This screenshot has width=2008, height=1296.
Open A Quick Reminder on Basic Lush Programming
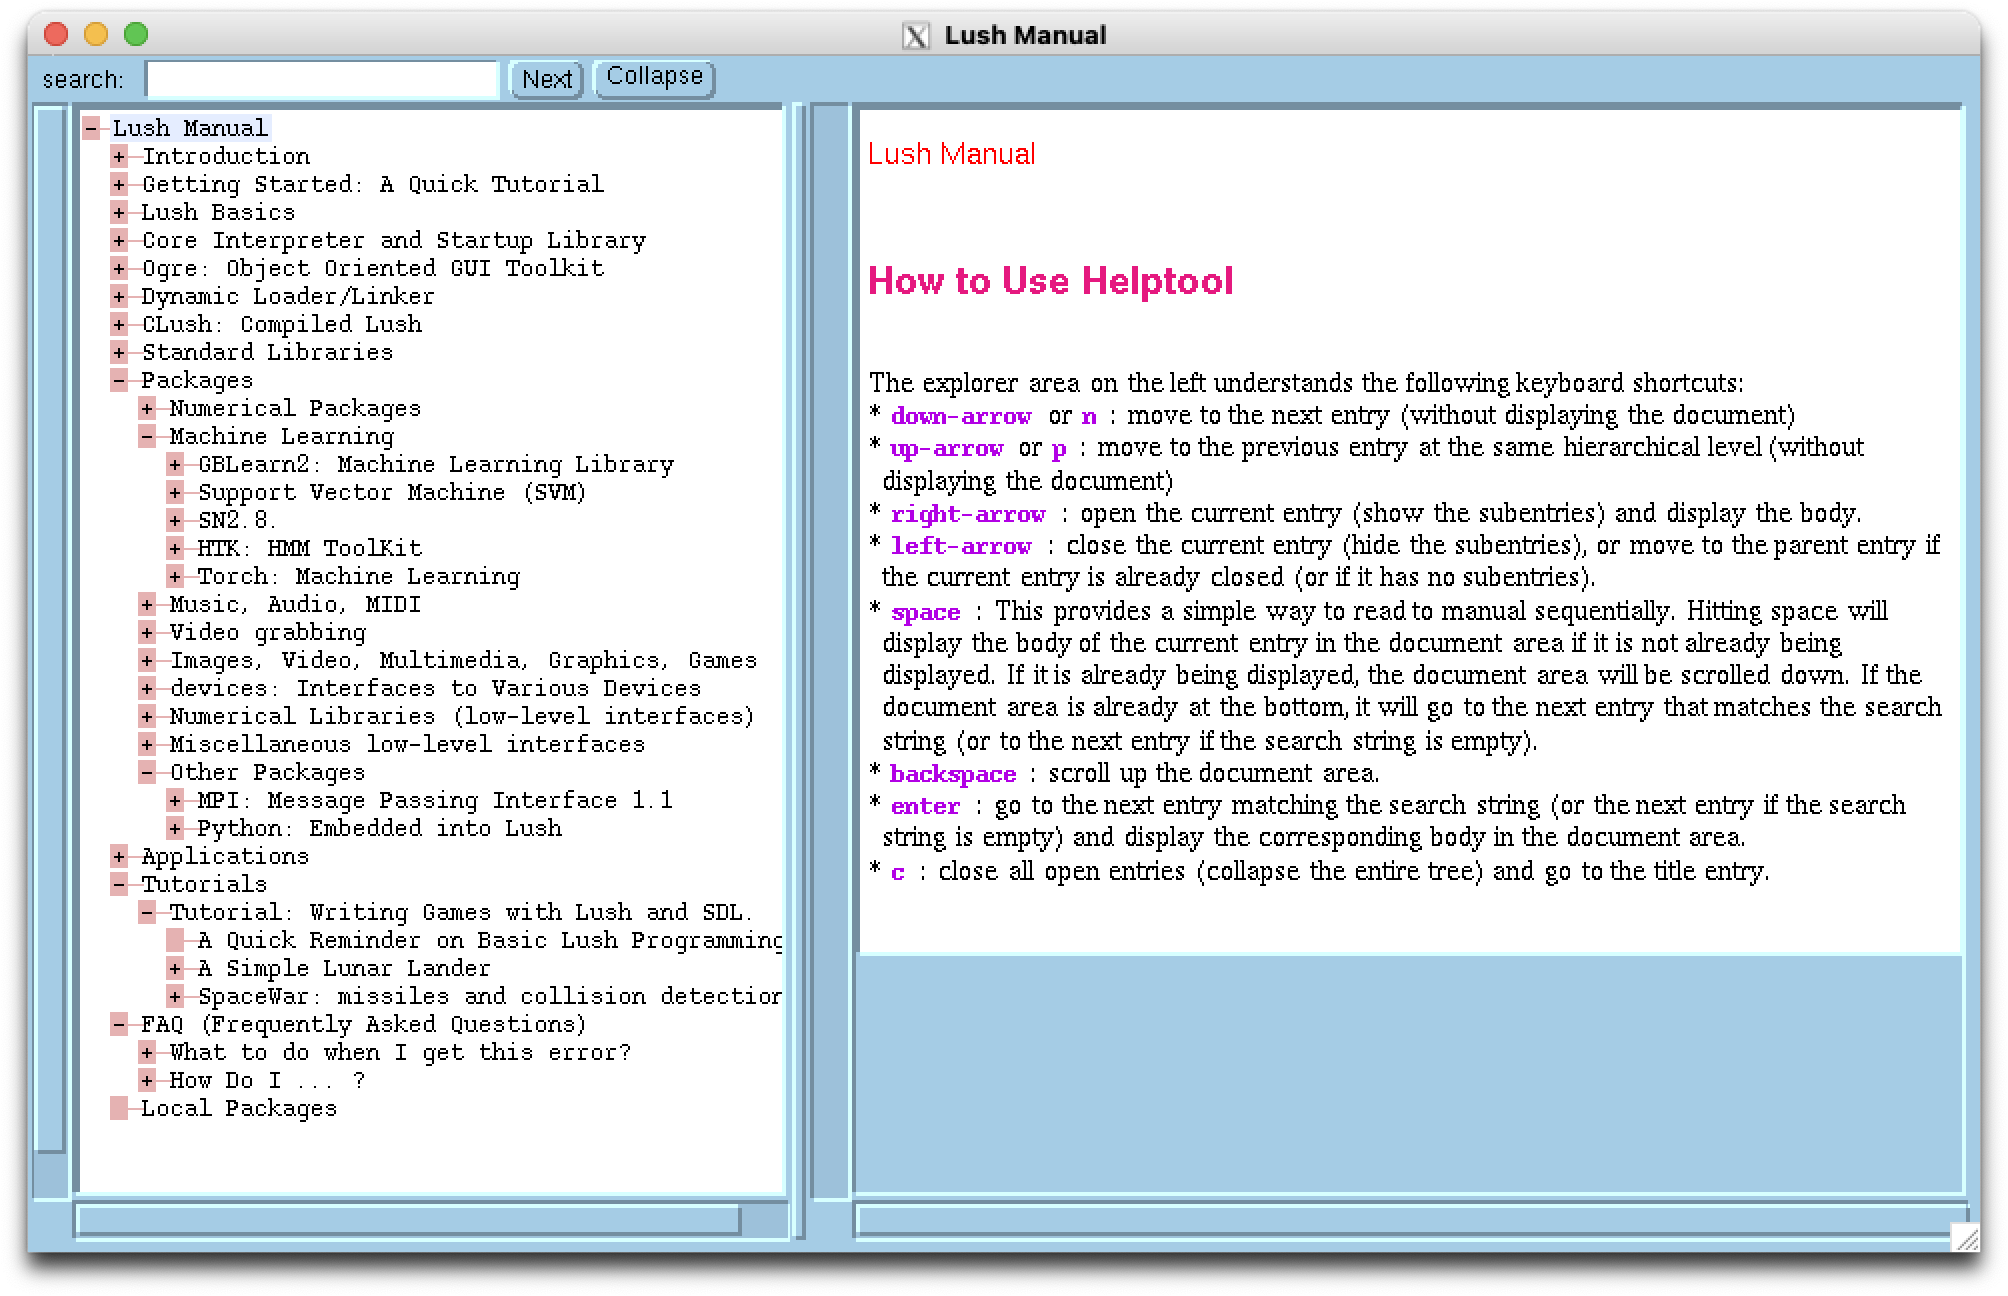pos(490,940)
